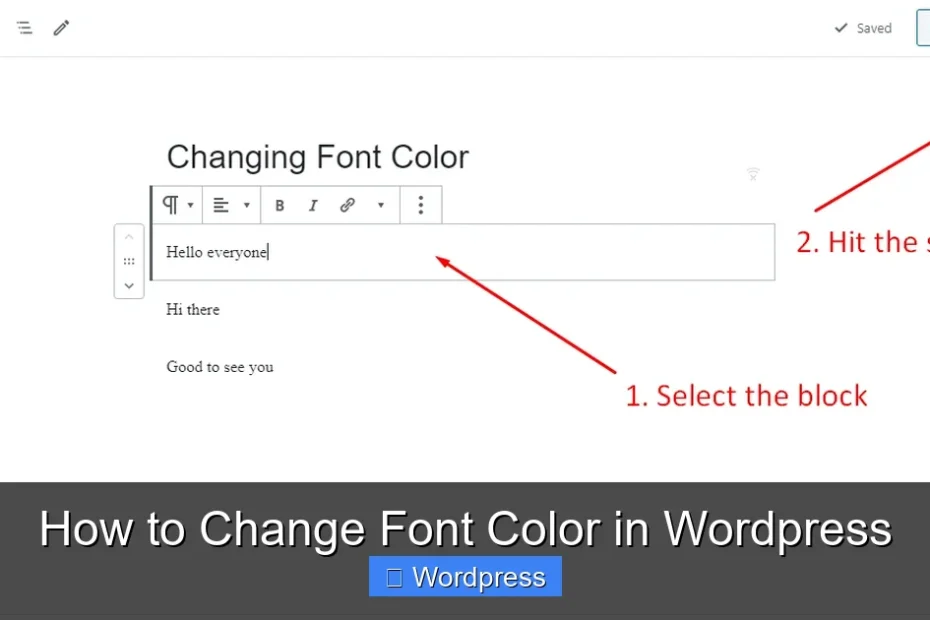
Task: Select the pencil edit mode icon
Action: (x=61, y=27)
